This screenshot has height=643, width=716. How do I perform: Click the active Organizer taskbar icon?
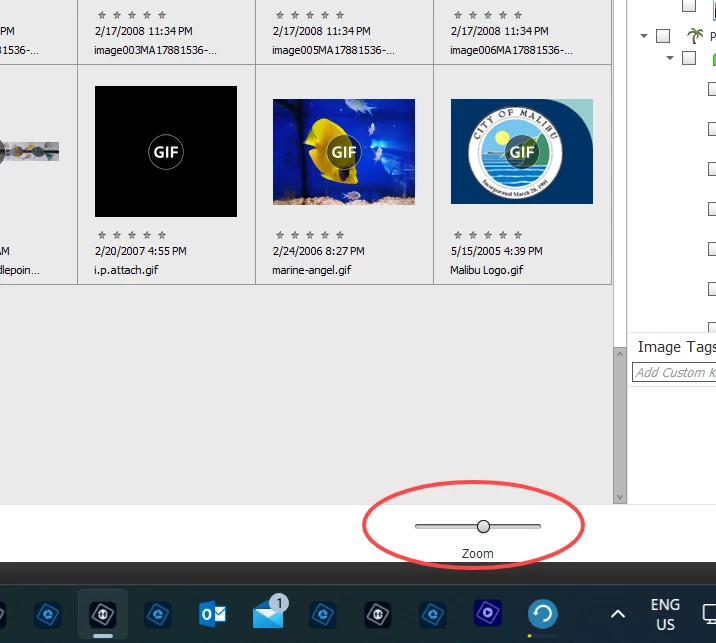pyautogui.click(x=103, y=614)
